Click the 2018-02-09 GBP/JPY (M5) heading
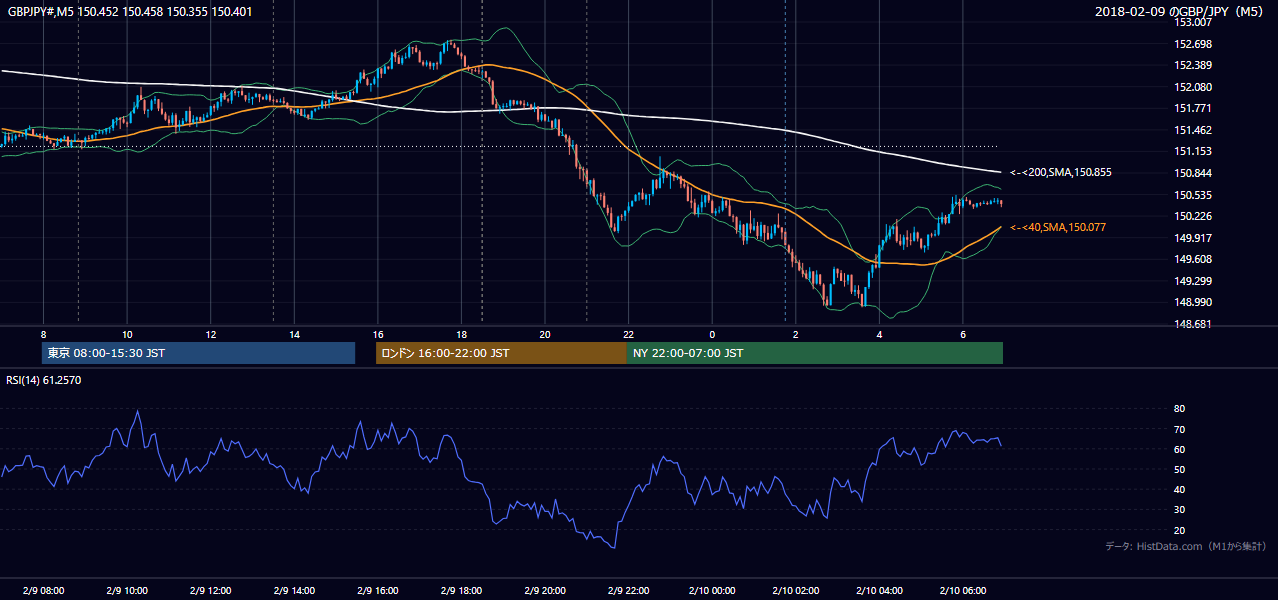This screenshot has height=600, width=1278. (1181, 12)
